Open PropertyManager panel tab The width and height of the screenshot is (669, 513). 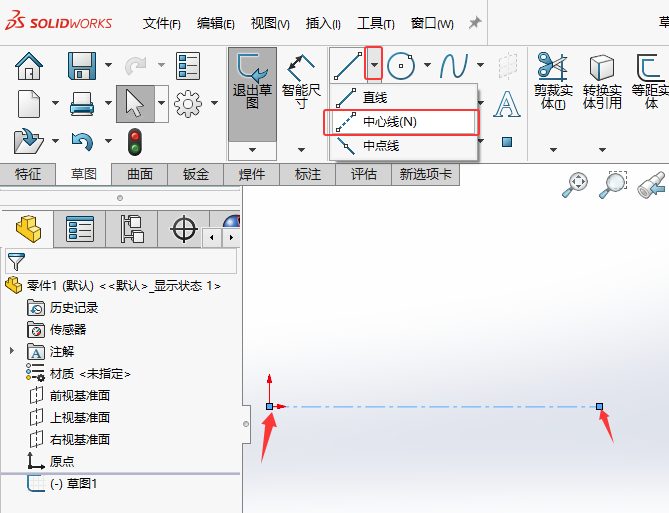80,229
